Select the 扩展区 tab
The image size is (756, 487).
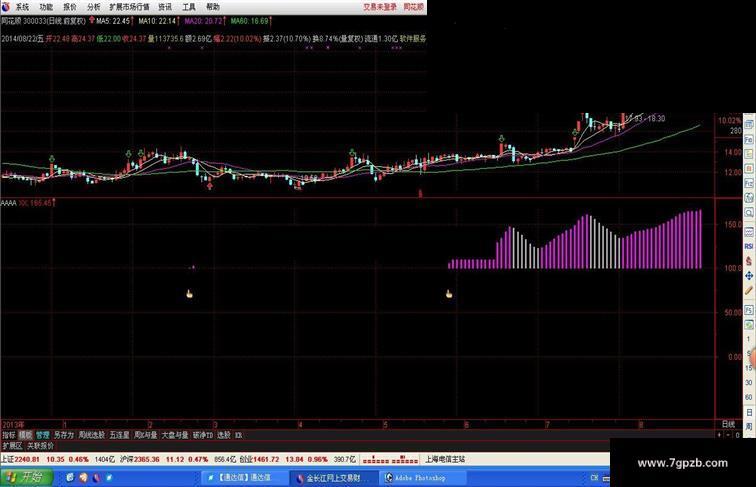(12, 446)
